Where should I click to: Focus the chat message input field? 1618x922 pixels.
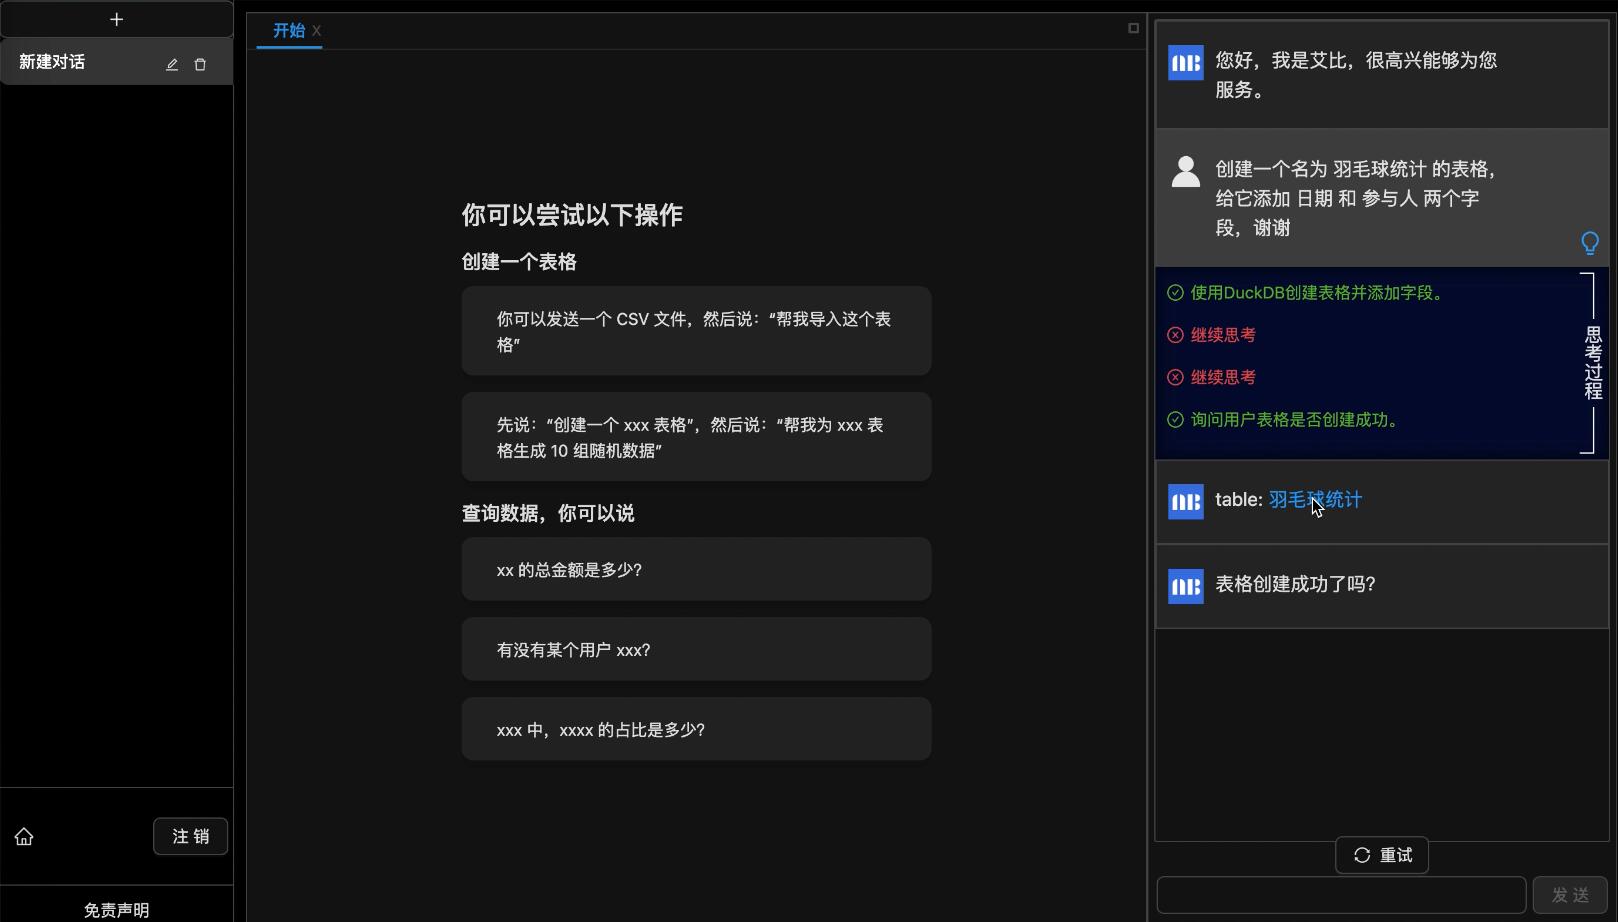tap(1340, 895)
